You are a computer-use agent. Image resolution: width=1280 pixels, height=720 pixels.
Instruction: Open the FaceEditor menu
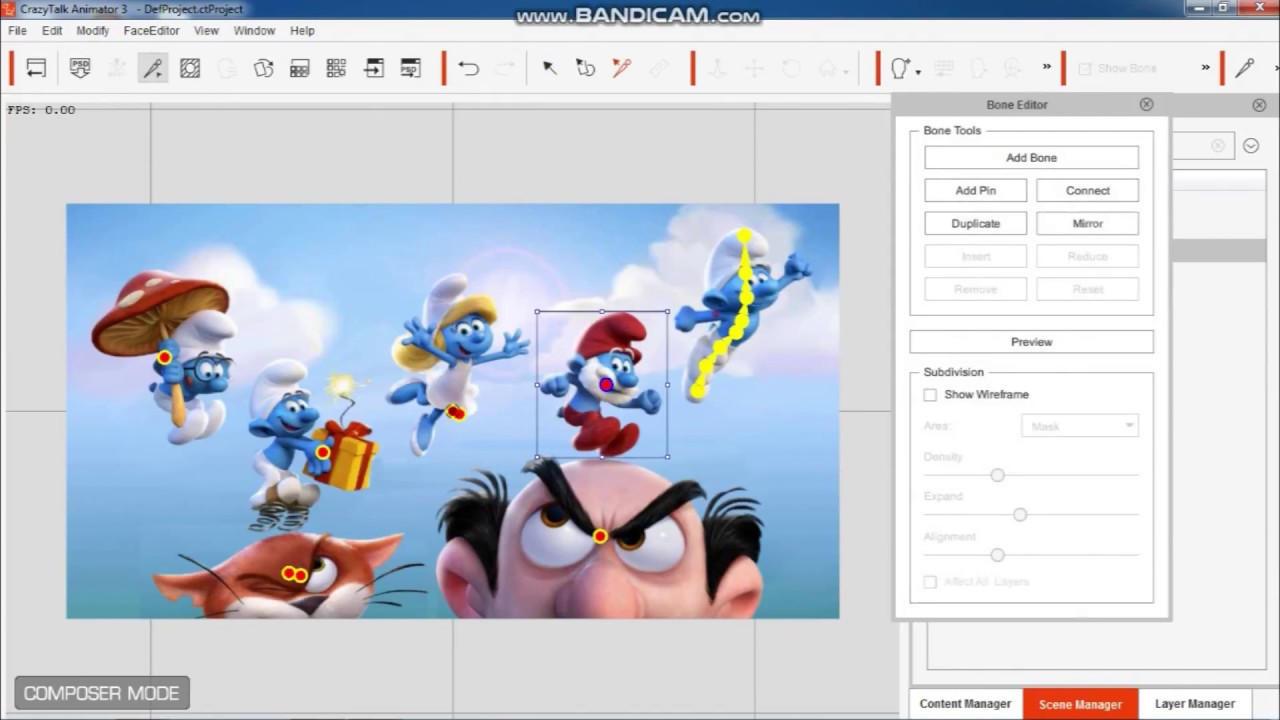pyautogui.click(x=152, y=31)
